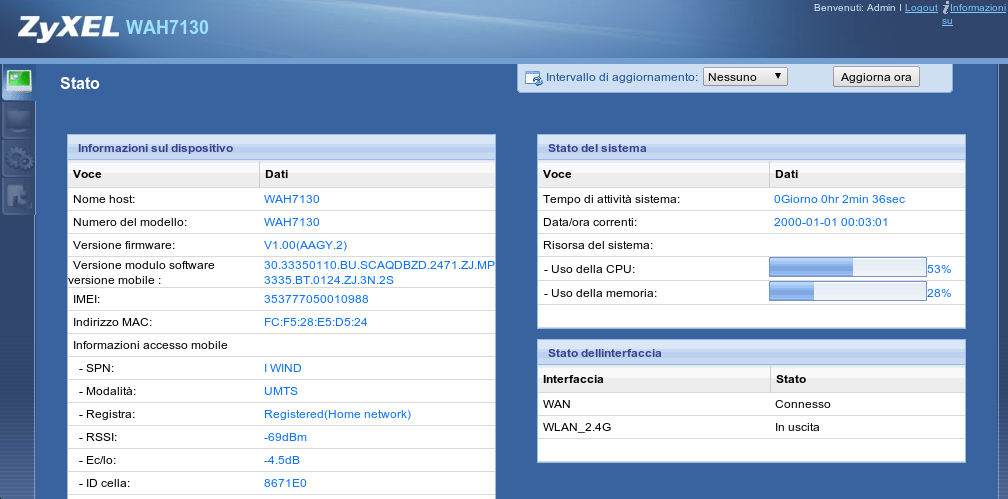Click the WAN interface row label
The width and height of the screenshot is (1008, 499).
click(557, 404)
